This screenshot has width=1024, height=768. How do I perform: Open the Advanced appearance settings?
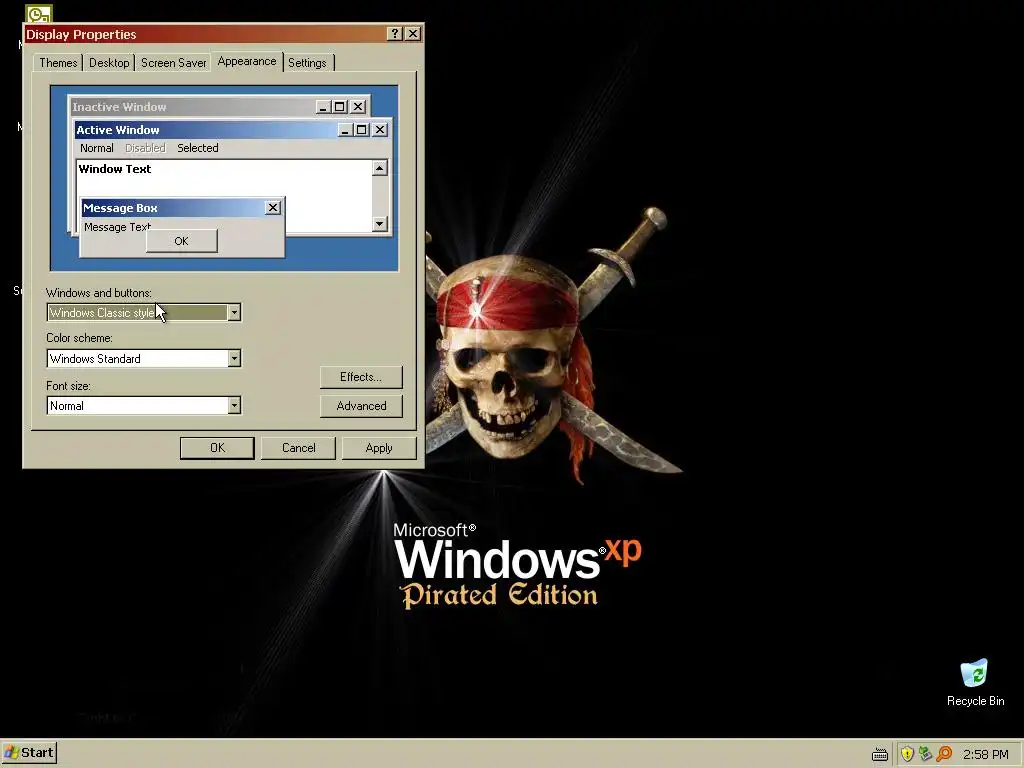361,406
